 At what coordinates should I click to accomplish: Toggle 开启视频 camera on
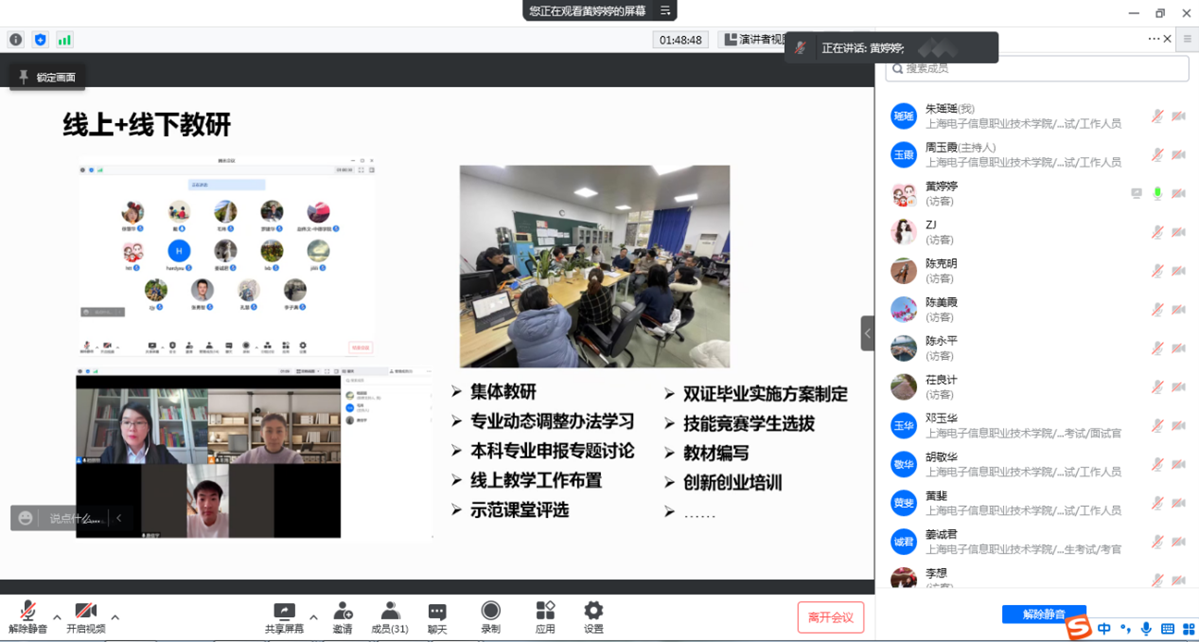86,611
